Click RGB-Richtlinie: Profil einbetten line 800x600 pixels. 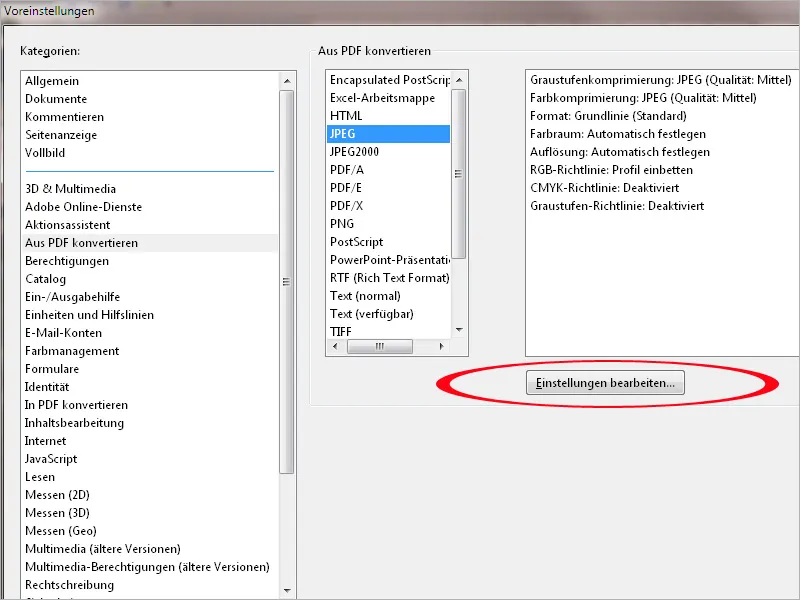click(x=611, y=169)
